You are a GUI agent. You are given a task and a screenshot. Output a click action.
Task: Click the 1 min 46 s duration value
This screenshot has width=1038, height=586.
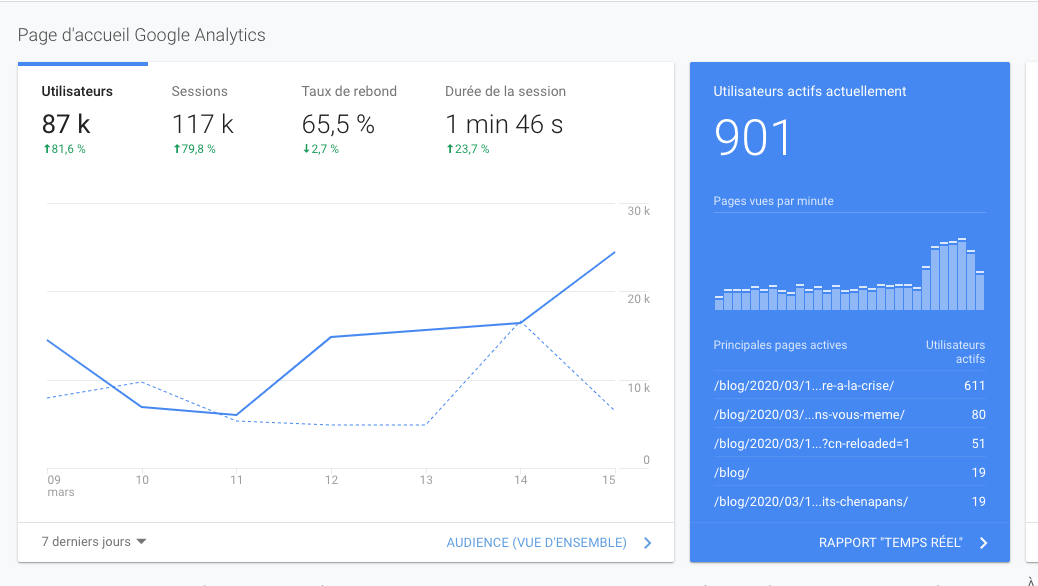click(x=504, y=124)
